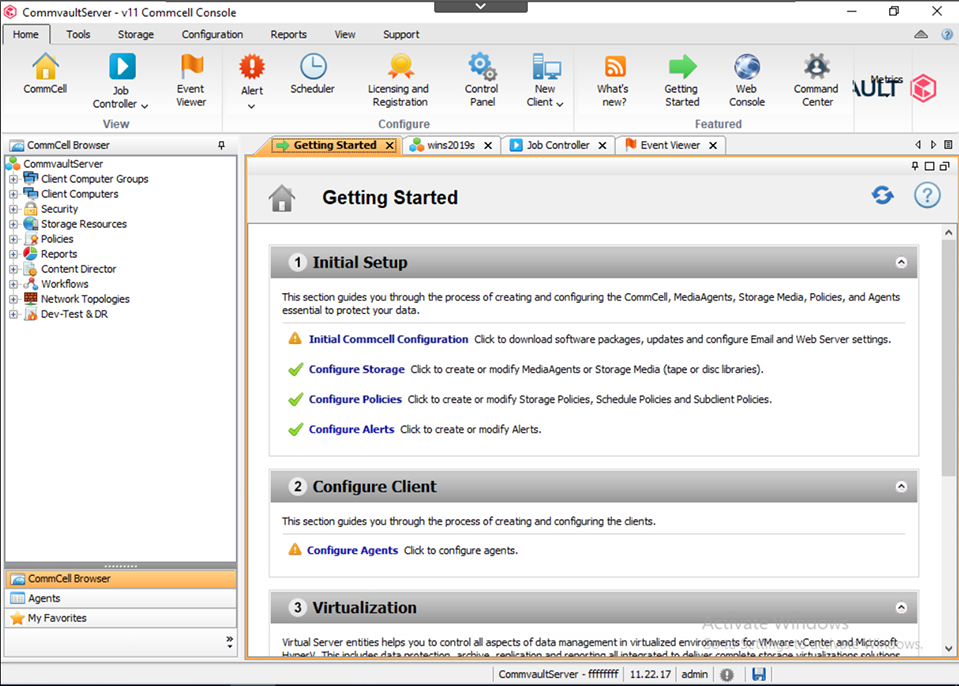Open the New Client dropdown arrow
This screenshot has height=686, width=959.
560,104
